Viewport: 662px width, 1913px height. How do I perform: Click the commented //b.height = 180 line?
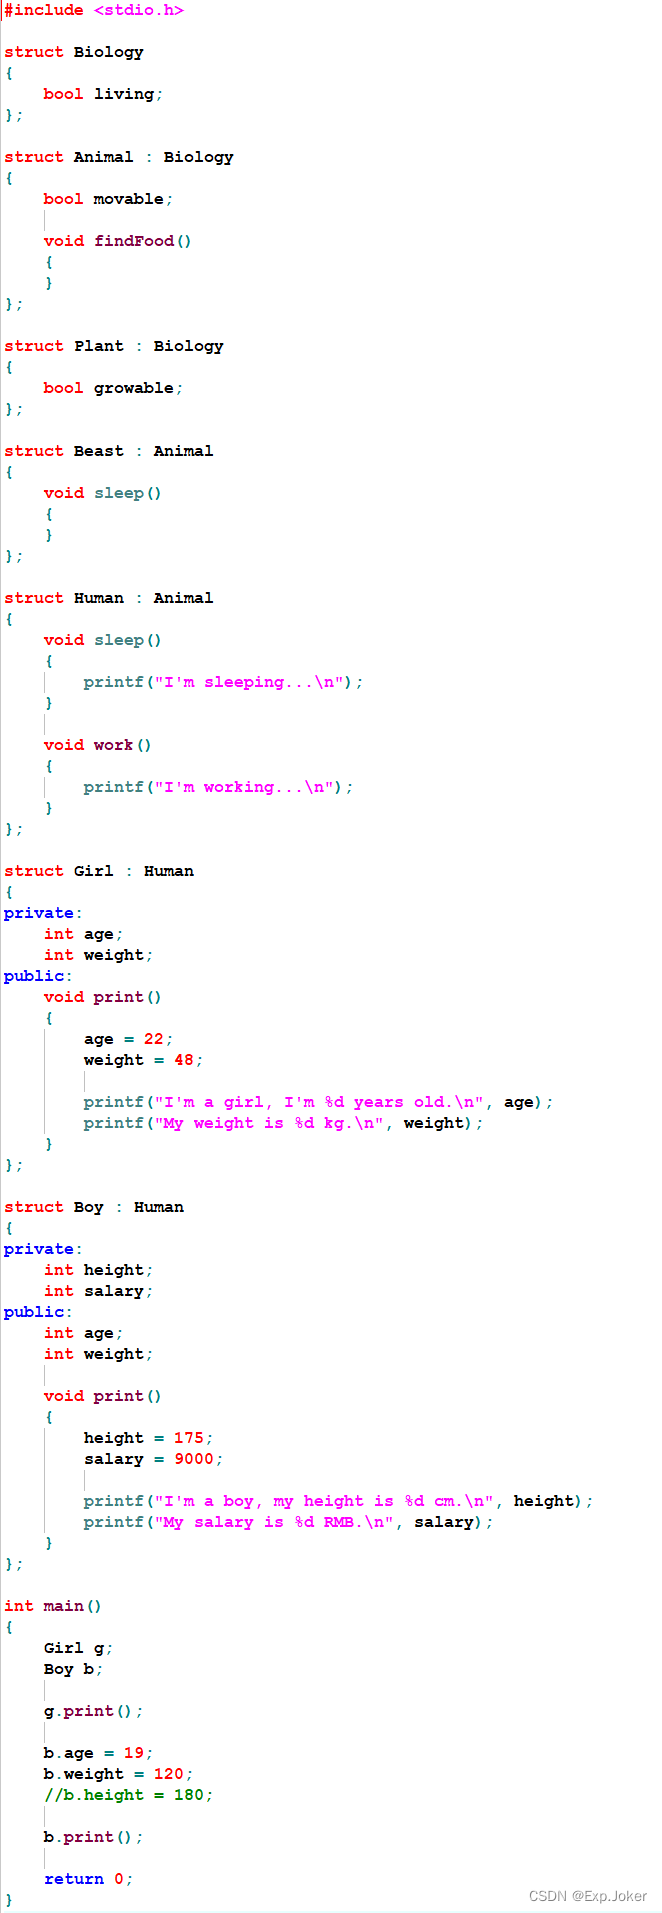128,1795
